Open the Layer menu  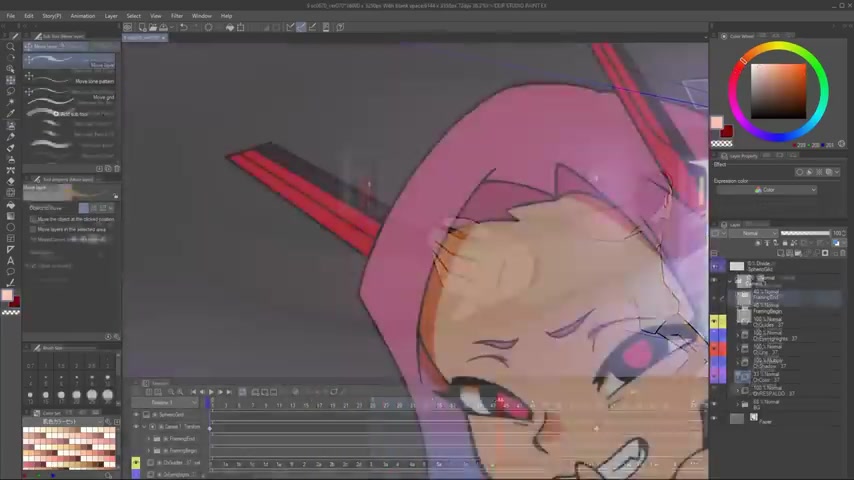pyautogui.click(x=111, y=16)
